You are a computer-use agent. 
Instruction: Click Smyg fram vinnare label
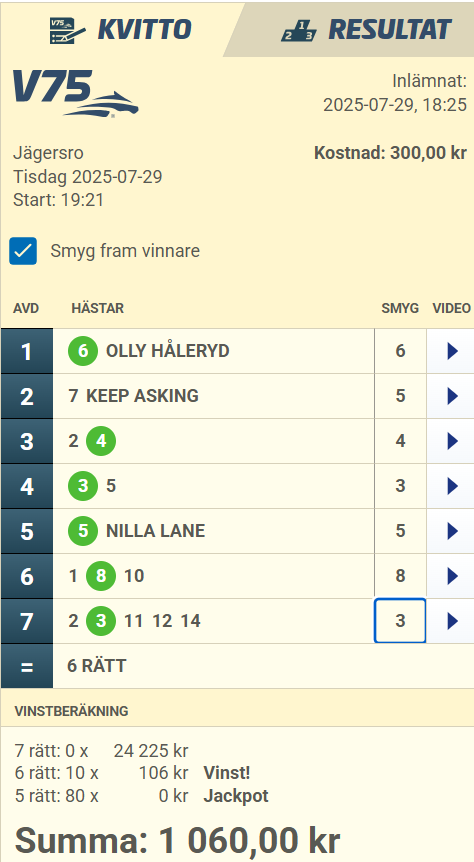coord(125,251)
